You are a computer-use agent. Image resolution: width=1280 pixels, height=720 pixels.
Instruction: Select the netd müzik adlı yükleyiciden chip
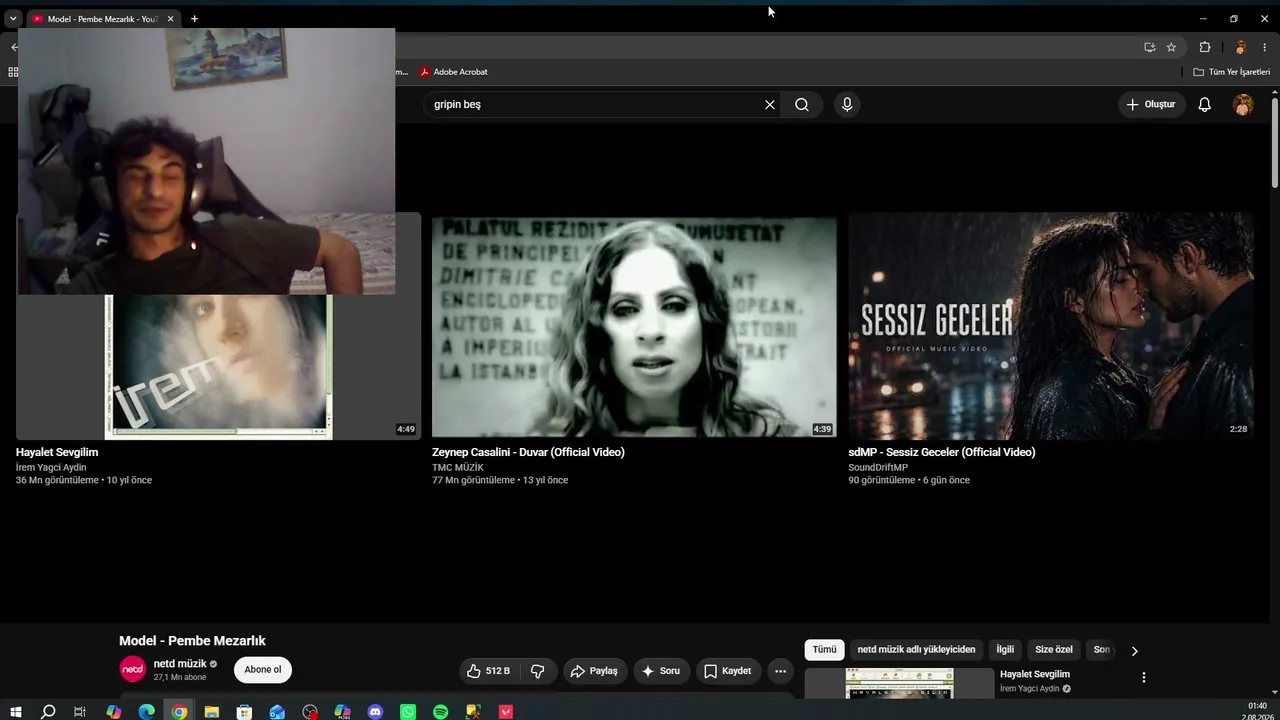point(916,650)
